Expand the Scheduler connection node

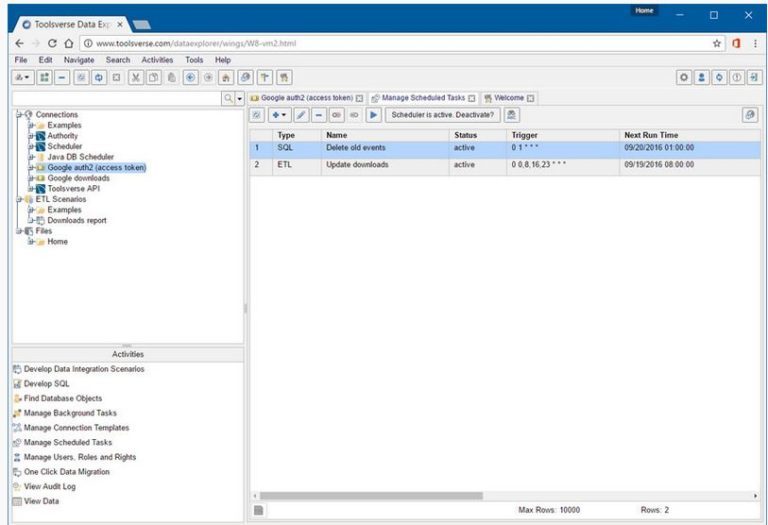[30, 146]
